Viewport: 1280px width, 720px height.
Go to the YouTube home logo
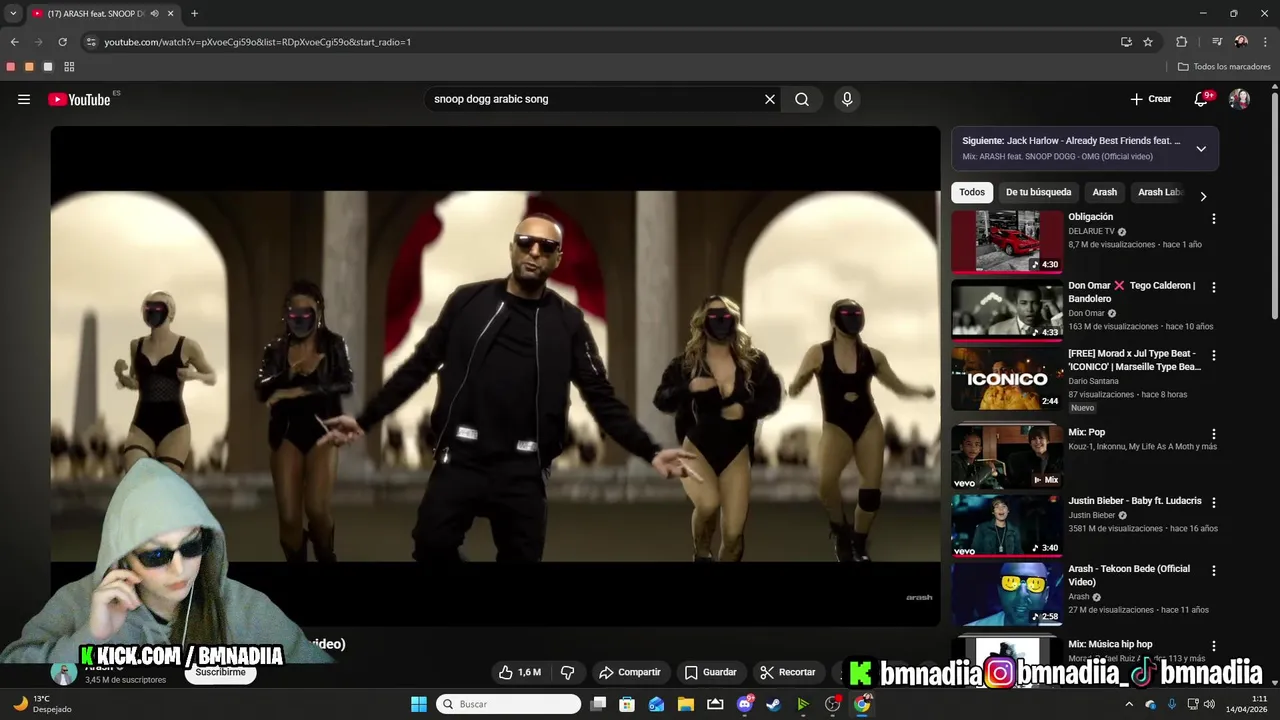[79, 99]
